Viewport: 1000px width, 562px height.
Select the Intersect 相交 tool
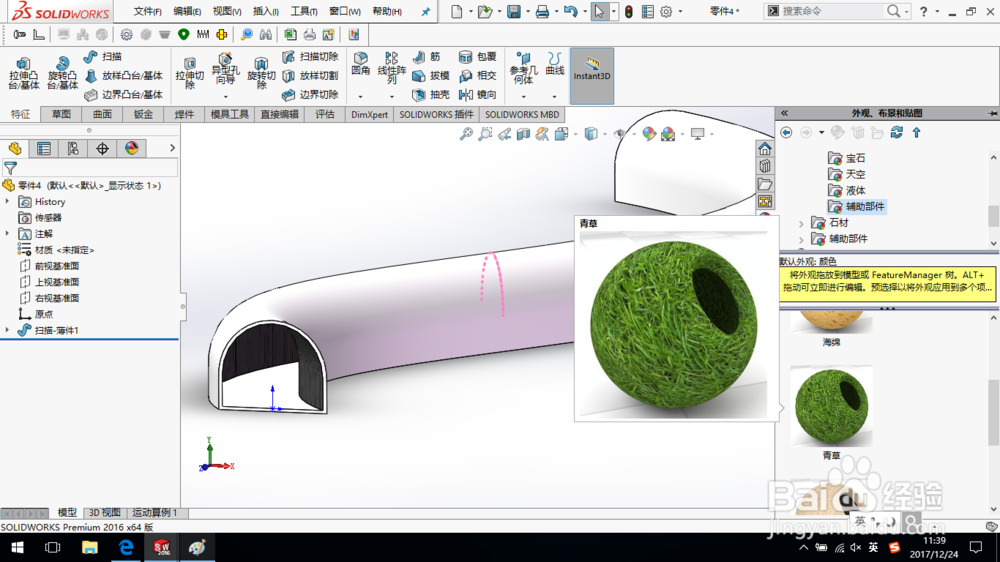[478, 76]
